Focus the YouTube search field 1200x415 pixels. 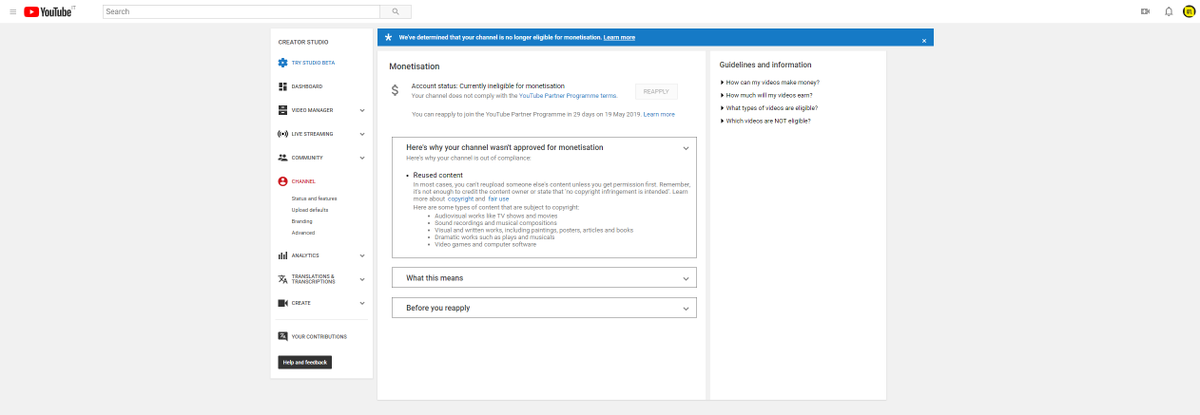pos(241,12)
